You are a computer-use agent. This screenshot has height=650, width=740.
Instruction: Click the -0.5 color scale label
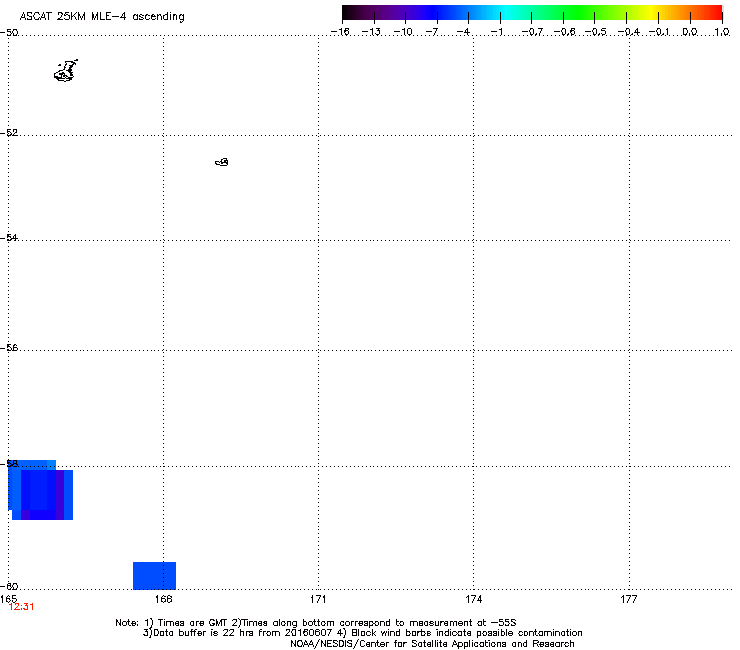[596, 32]
